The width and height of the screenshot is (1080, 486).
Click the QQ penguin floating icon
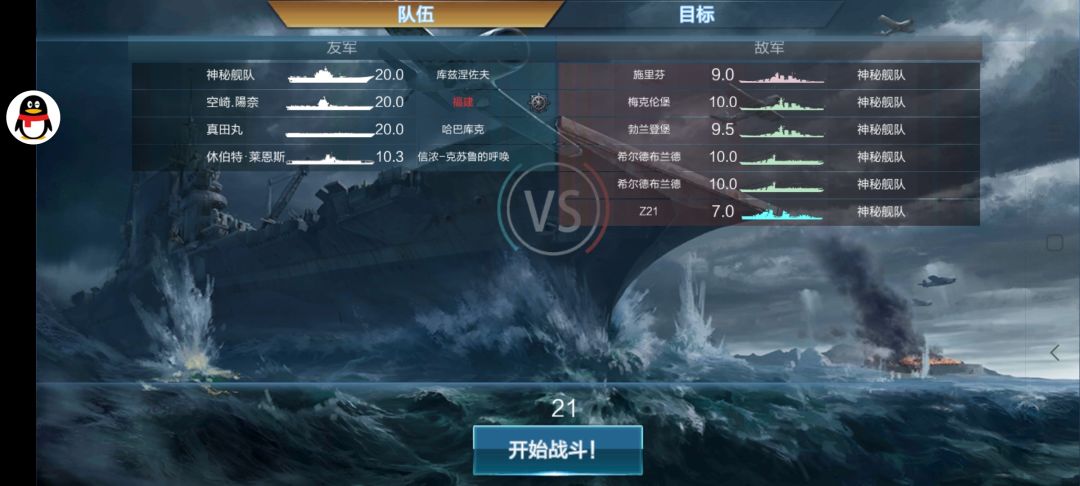tap(33, 117)
